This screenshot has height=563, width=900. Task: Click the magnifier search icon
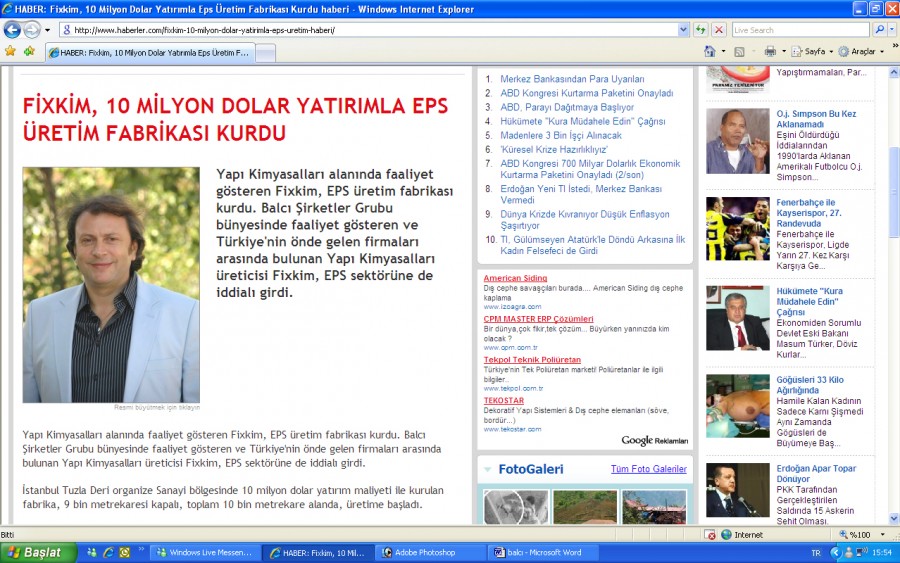point(879,30)
